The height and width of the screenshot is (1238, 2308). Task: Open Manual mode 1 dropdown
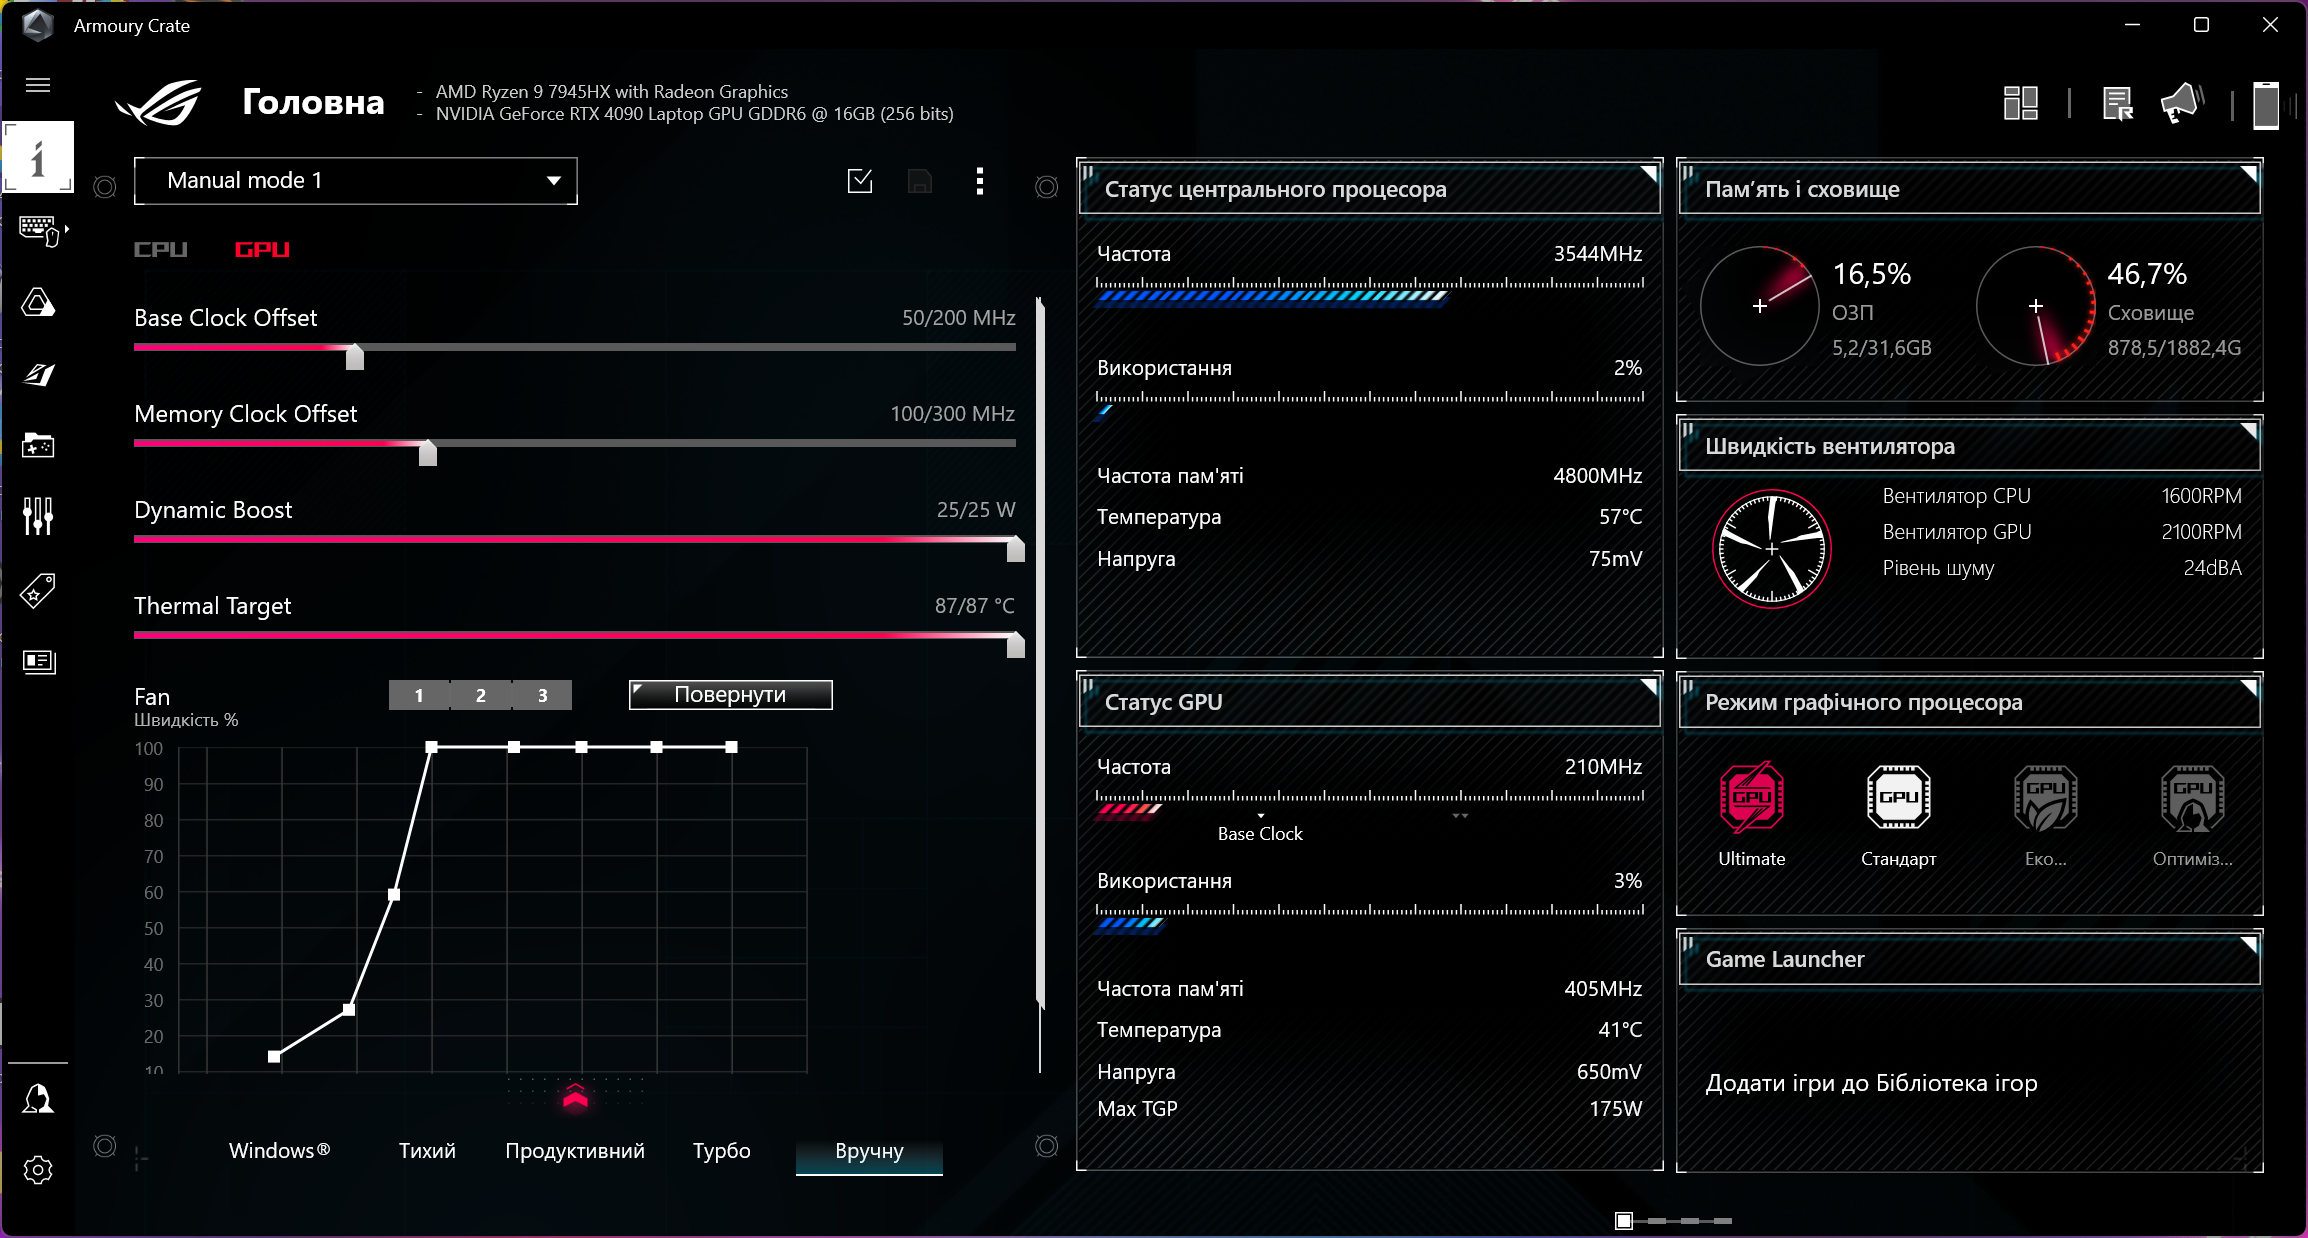coord(356,181)
